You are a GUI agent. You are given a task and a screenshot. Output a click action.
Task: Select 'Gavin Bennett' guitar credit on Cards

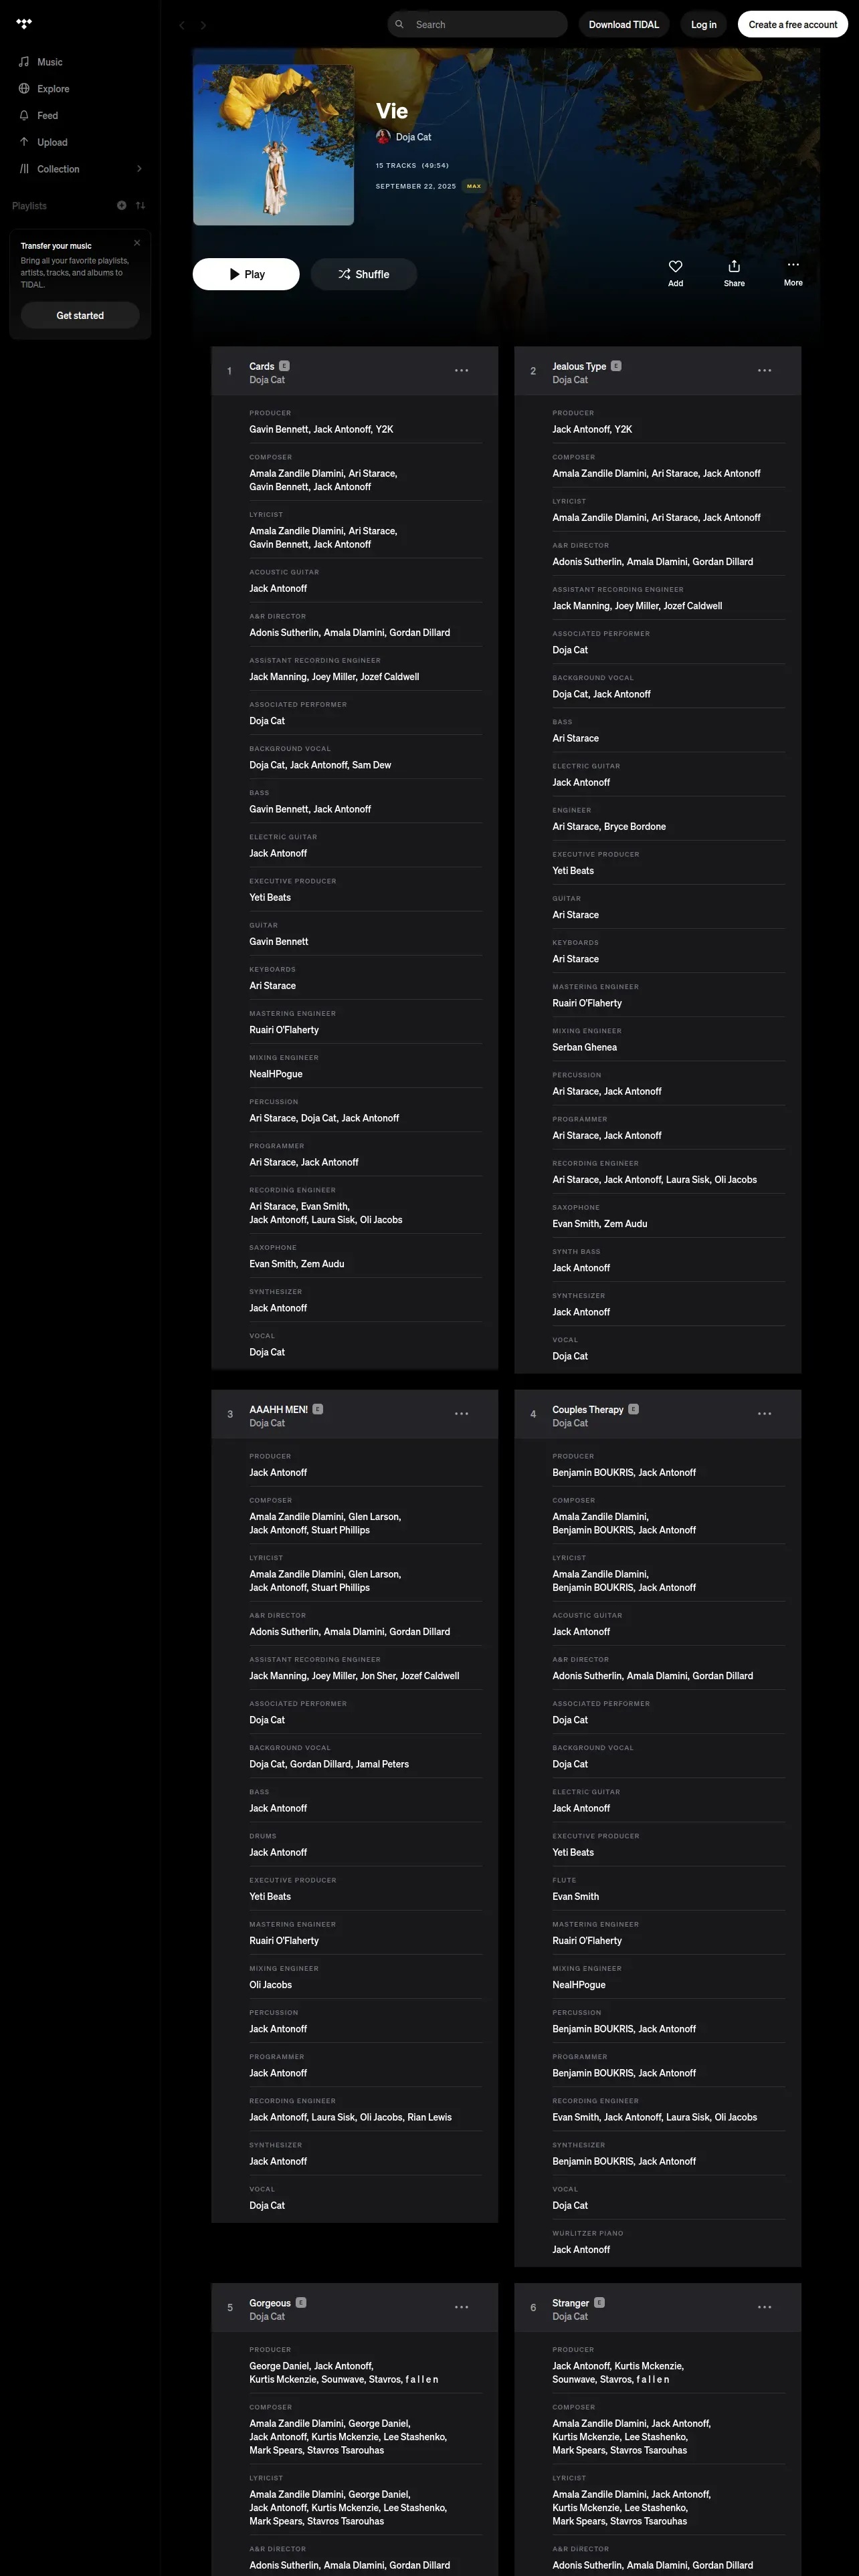point(279,941)
